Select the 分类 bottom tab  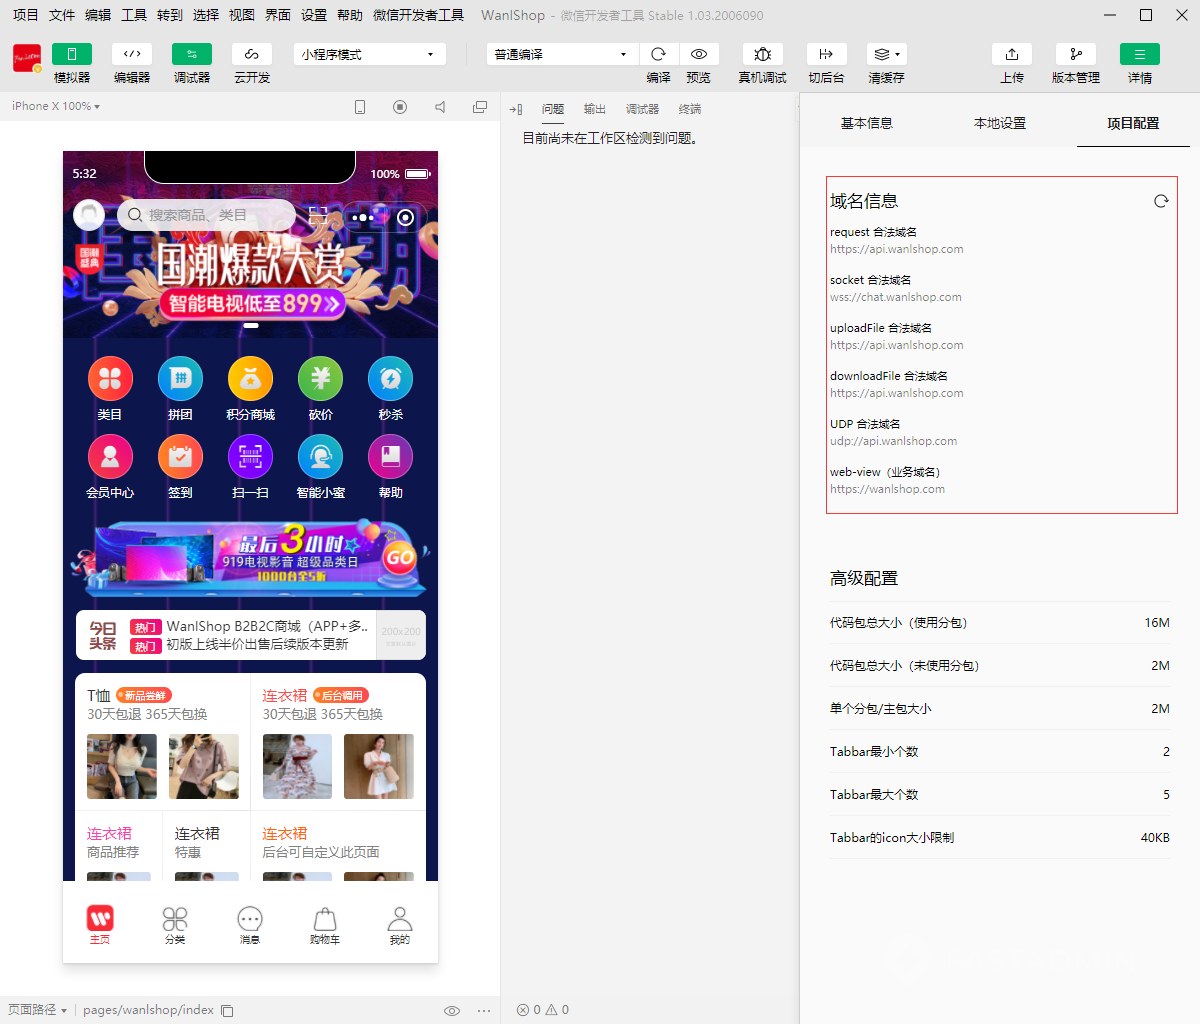(175, 924)
